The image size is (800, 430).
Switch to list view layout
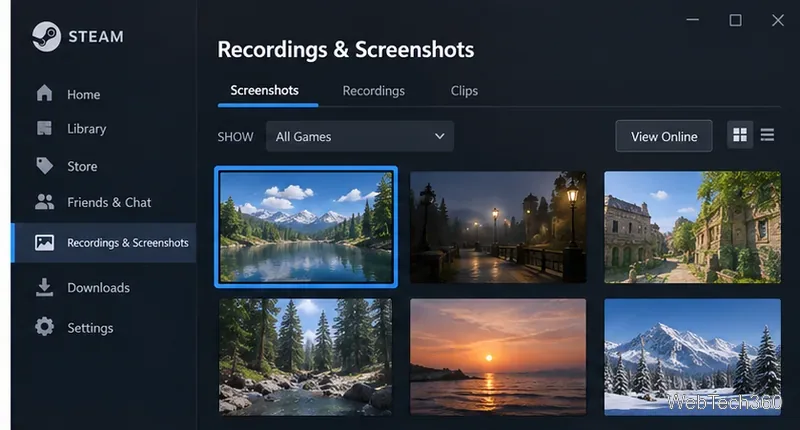(x=767, y=135)
